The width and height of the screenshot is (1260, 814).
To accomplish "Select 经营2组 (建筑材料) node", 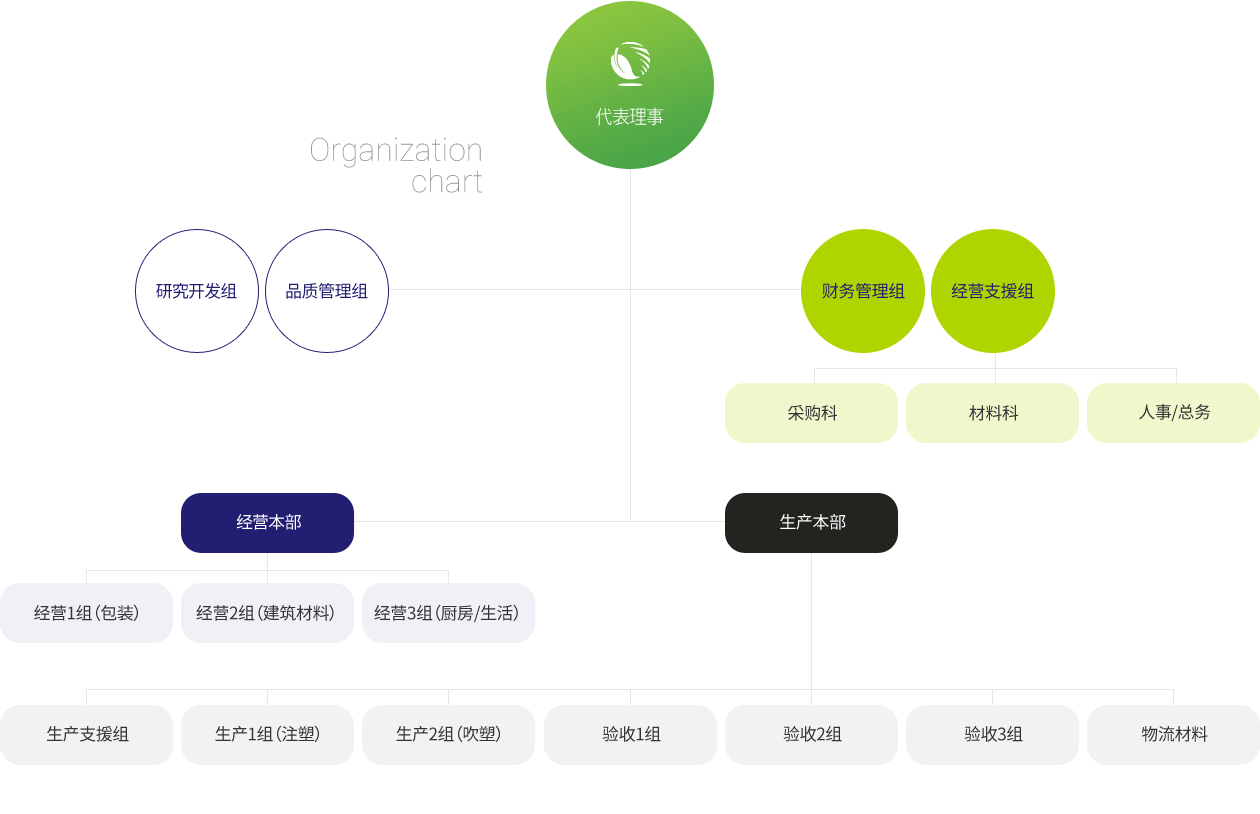I will click(x=267, y=613).
